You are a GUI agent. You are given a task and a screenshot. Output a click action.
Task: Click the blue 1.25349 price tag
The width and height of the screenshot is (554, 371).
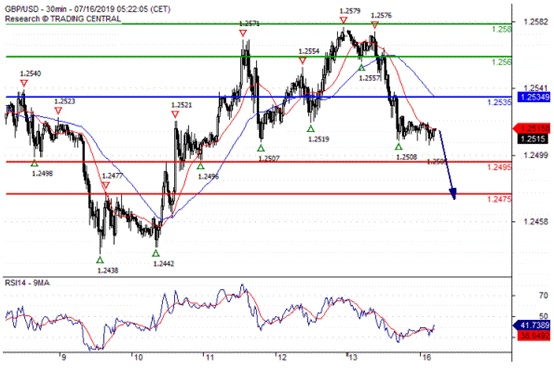(534, 97)
